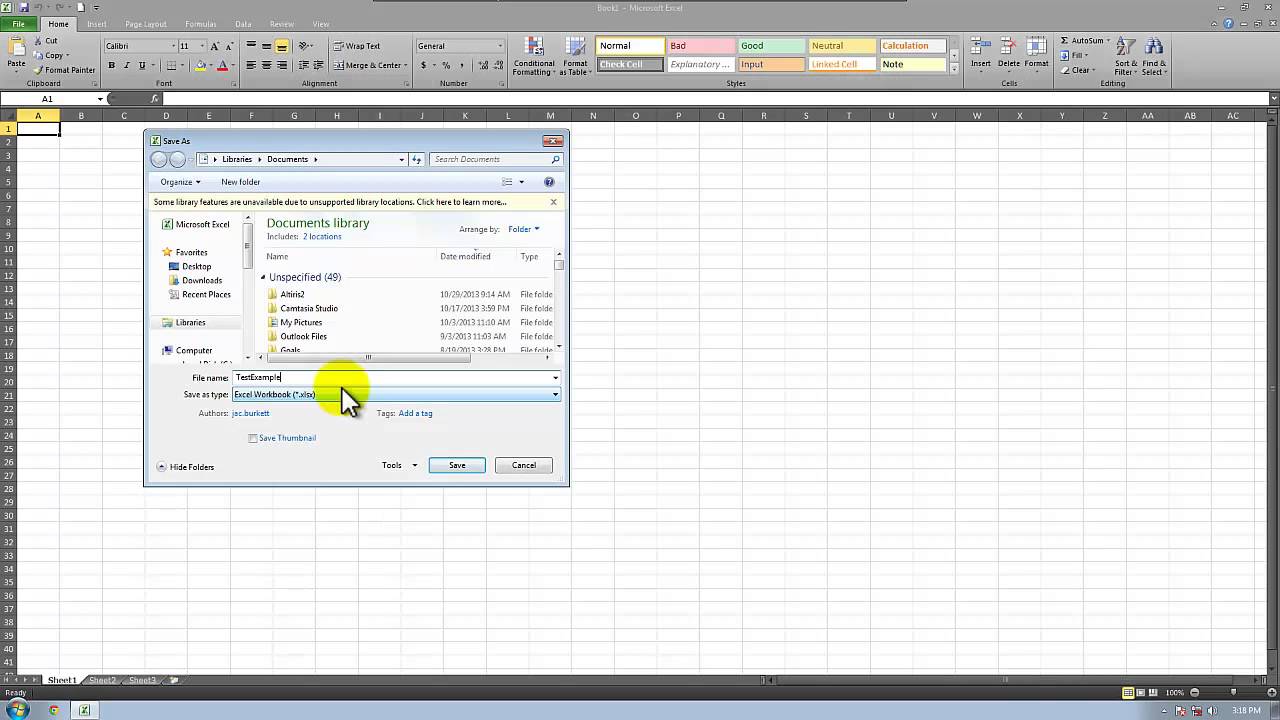The width and height of the screenshot is (1280, 720).
Task: Click the Add a tag link
Action: click(415, 413)
